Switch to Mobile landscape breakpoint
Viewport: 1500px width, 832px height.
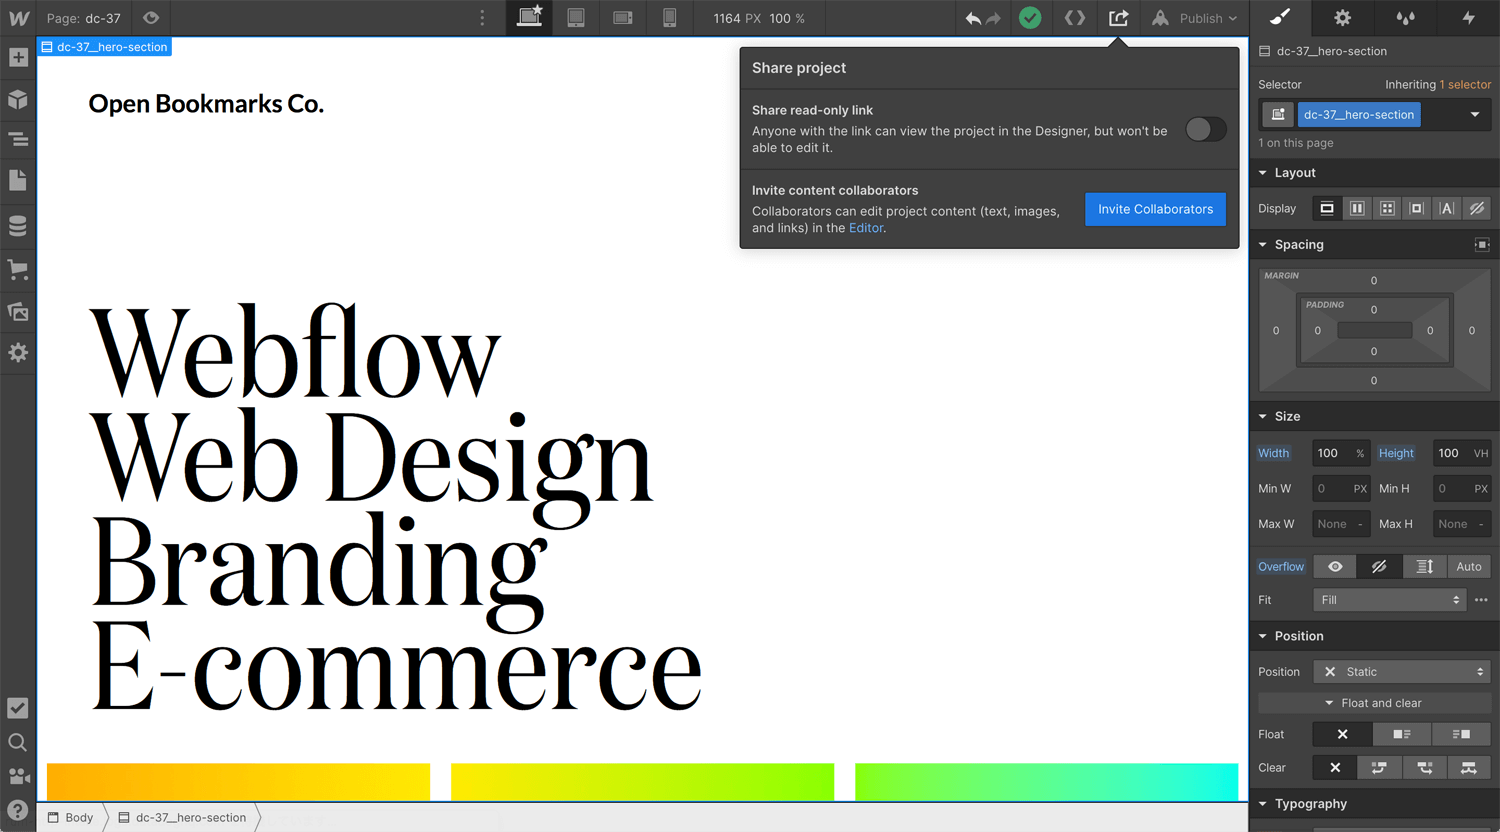tap(623, 18)
